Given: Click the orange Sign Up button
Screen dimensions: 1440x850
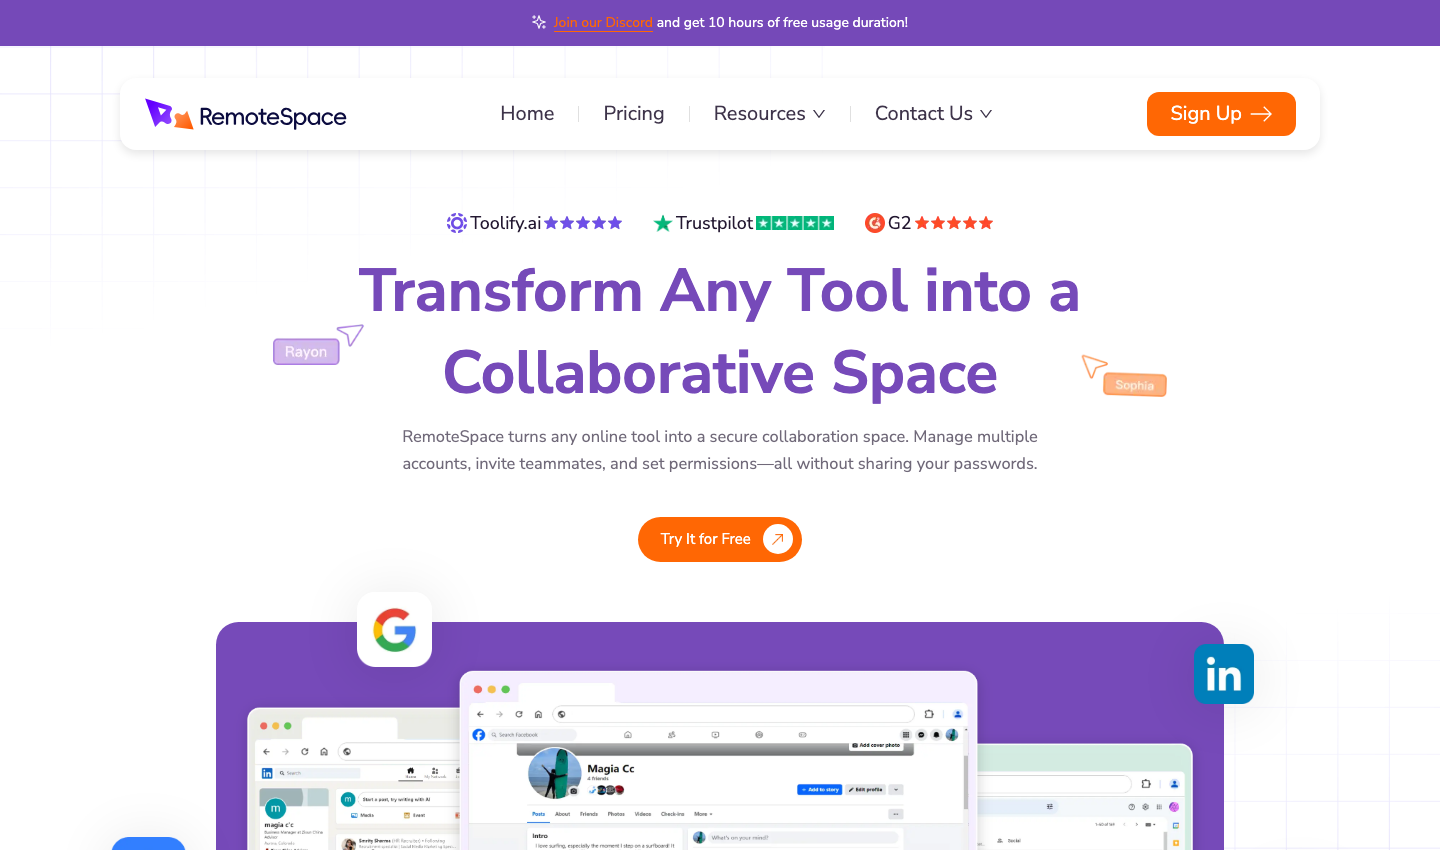Looking at the screenshot, I should [1221, 114].
